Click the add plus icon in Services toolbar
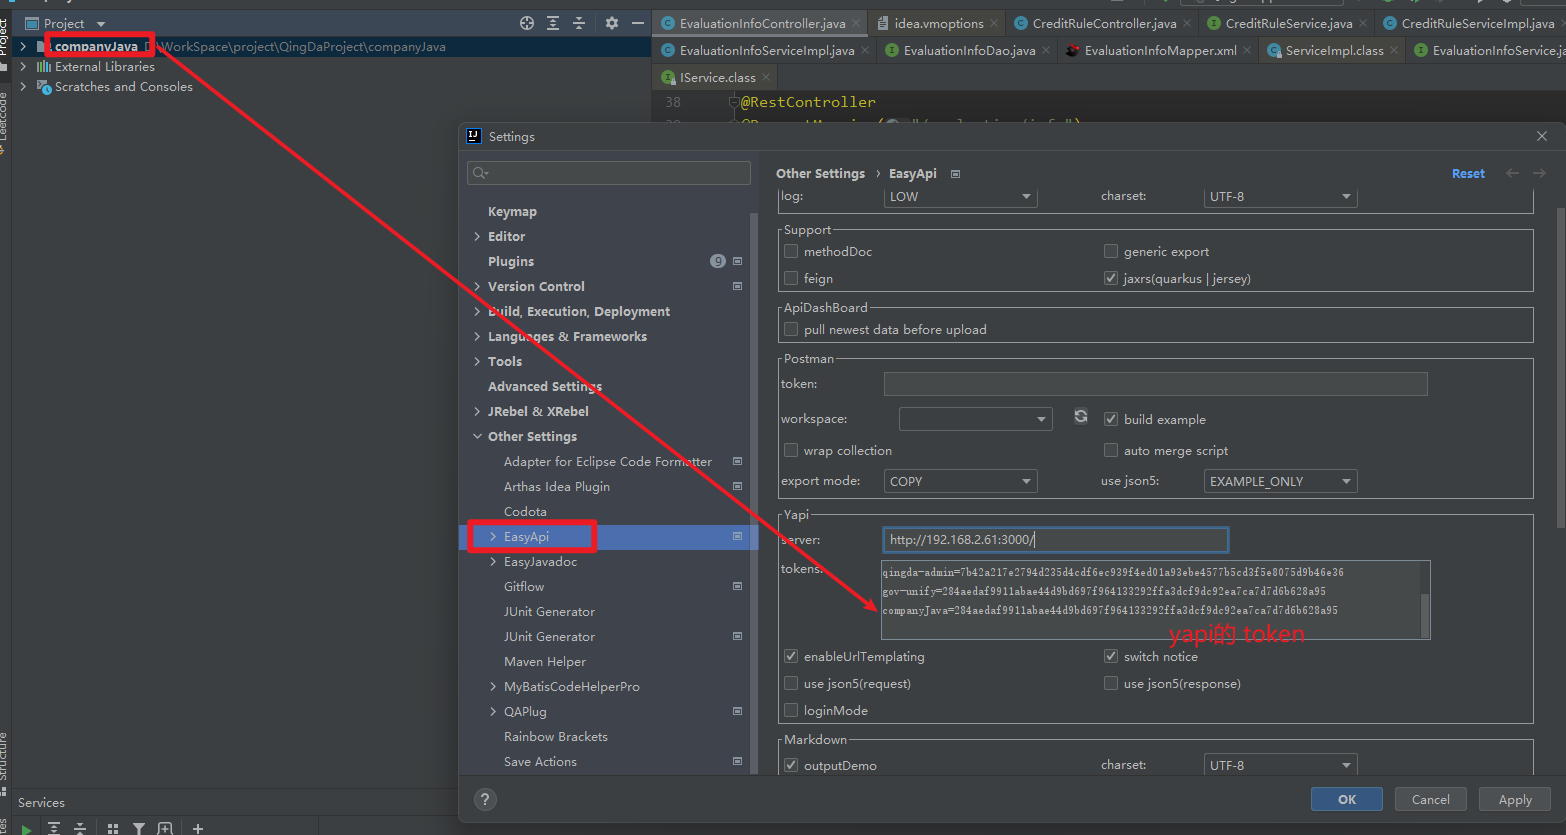 tap(198, 828)
